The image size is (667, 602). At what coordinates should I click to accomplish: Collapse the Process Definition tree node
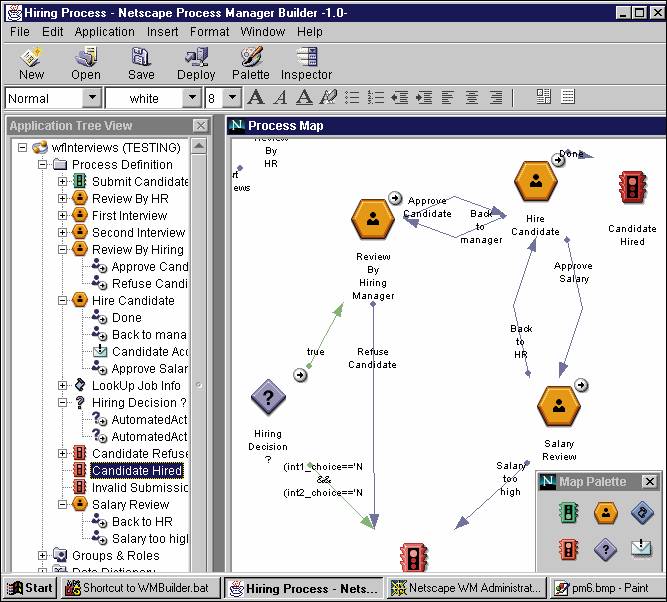43,165
